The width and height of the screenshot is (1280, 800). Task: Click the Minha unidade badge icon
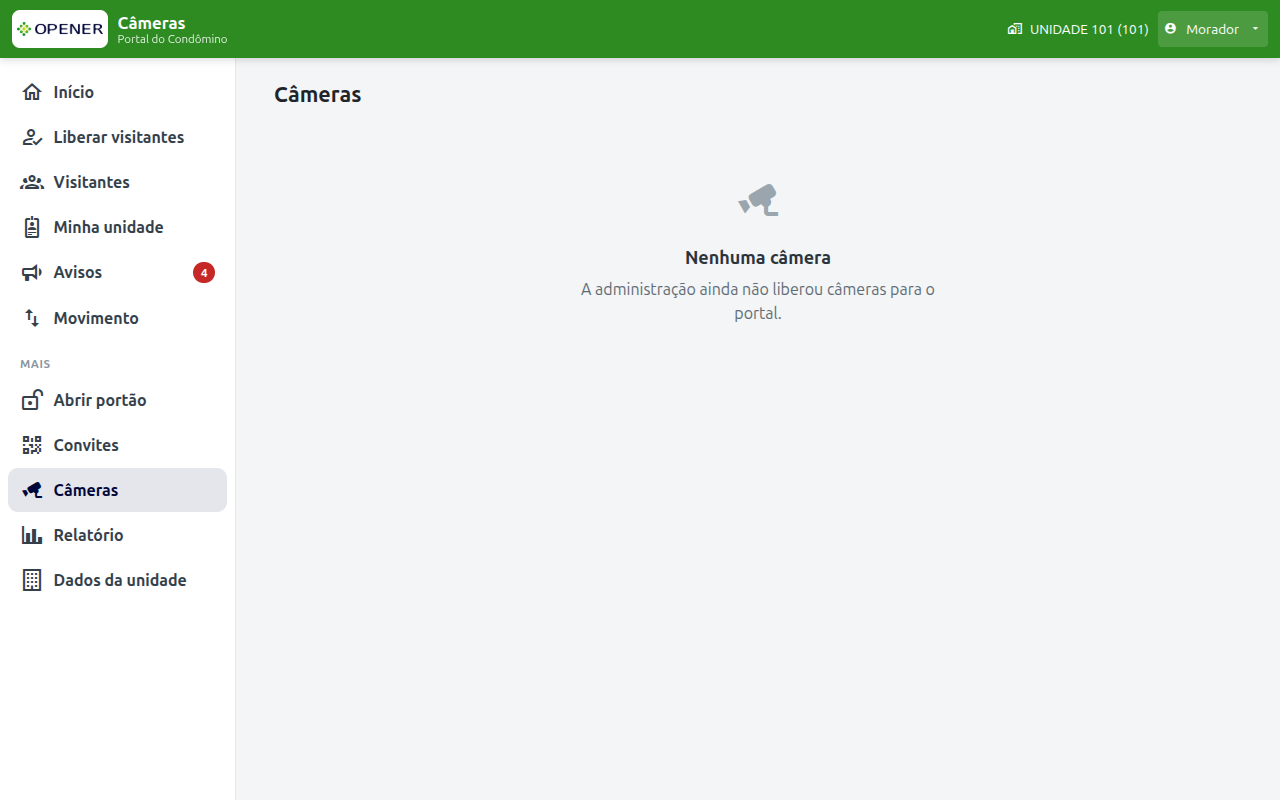tap(32, 227)
